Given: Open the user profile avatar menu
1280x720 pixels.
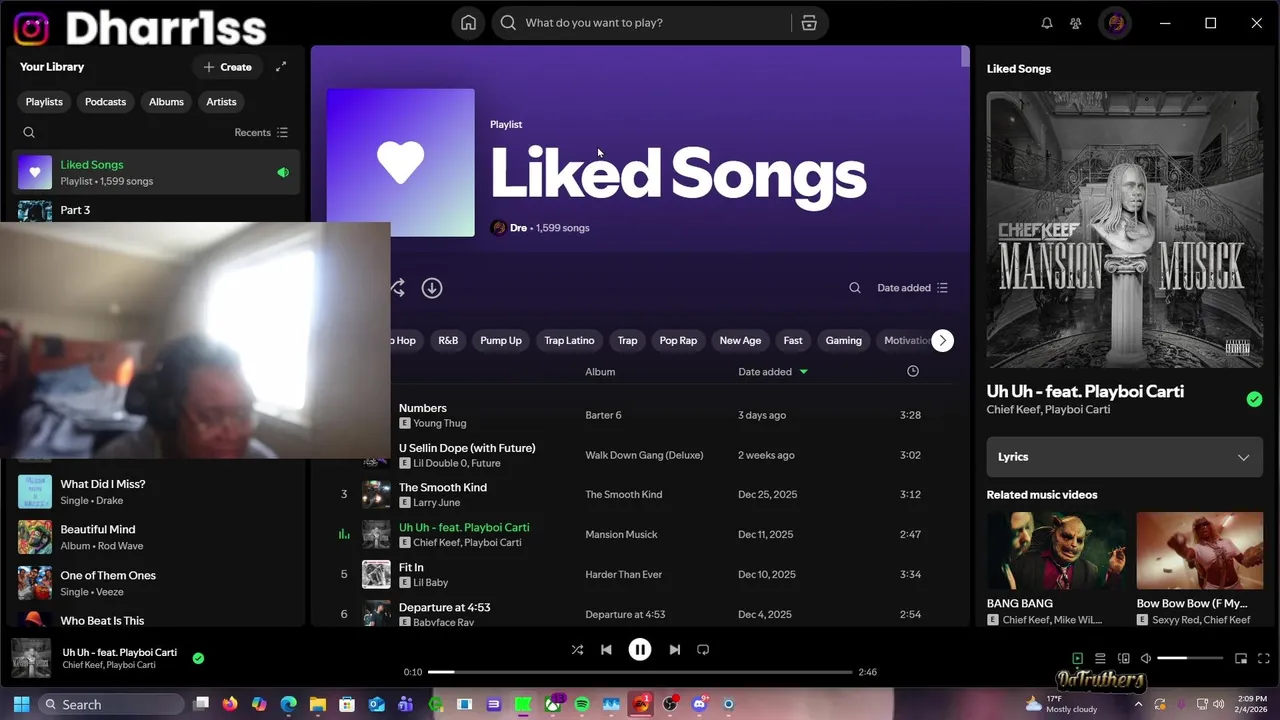Looking at the screenshot, I should [1115, 23].
